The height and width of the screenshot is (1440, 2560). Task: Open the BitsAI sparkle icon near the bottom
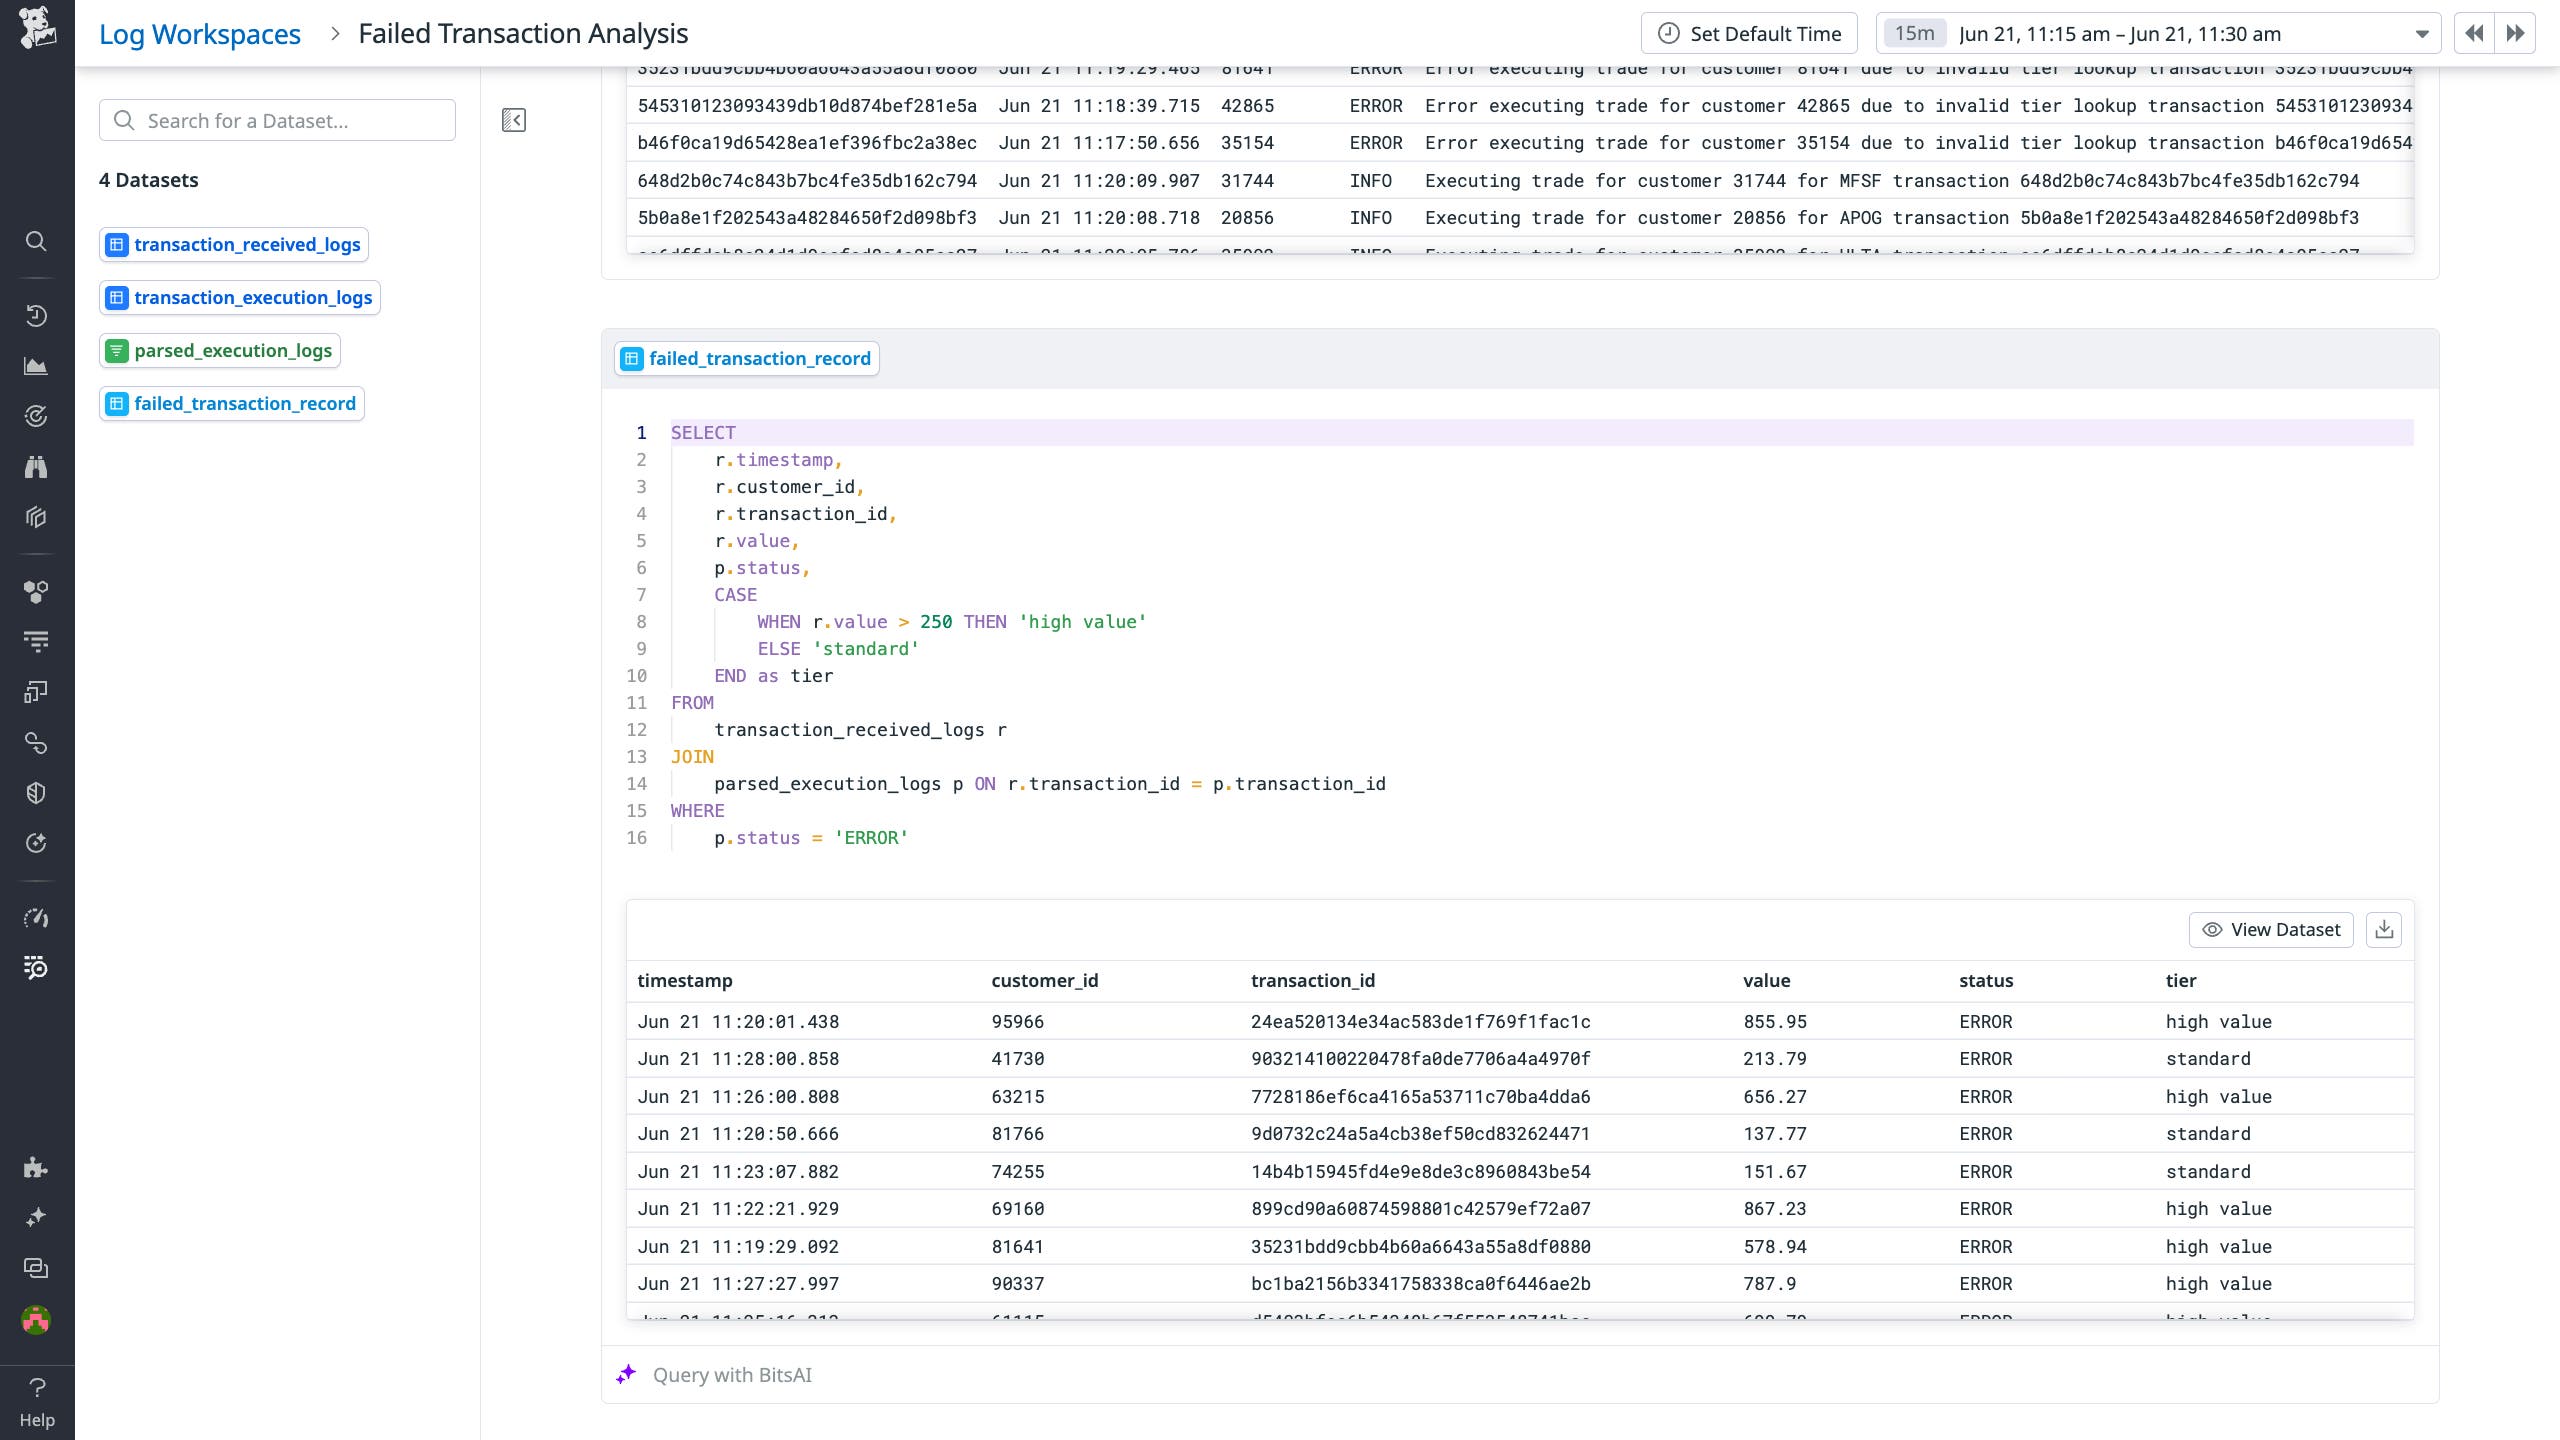pyautogui.click(x=36, y=1217)
